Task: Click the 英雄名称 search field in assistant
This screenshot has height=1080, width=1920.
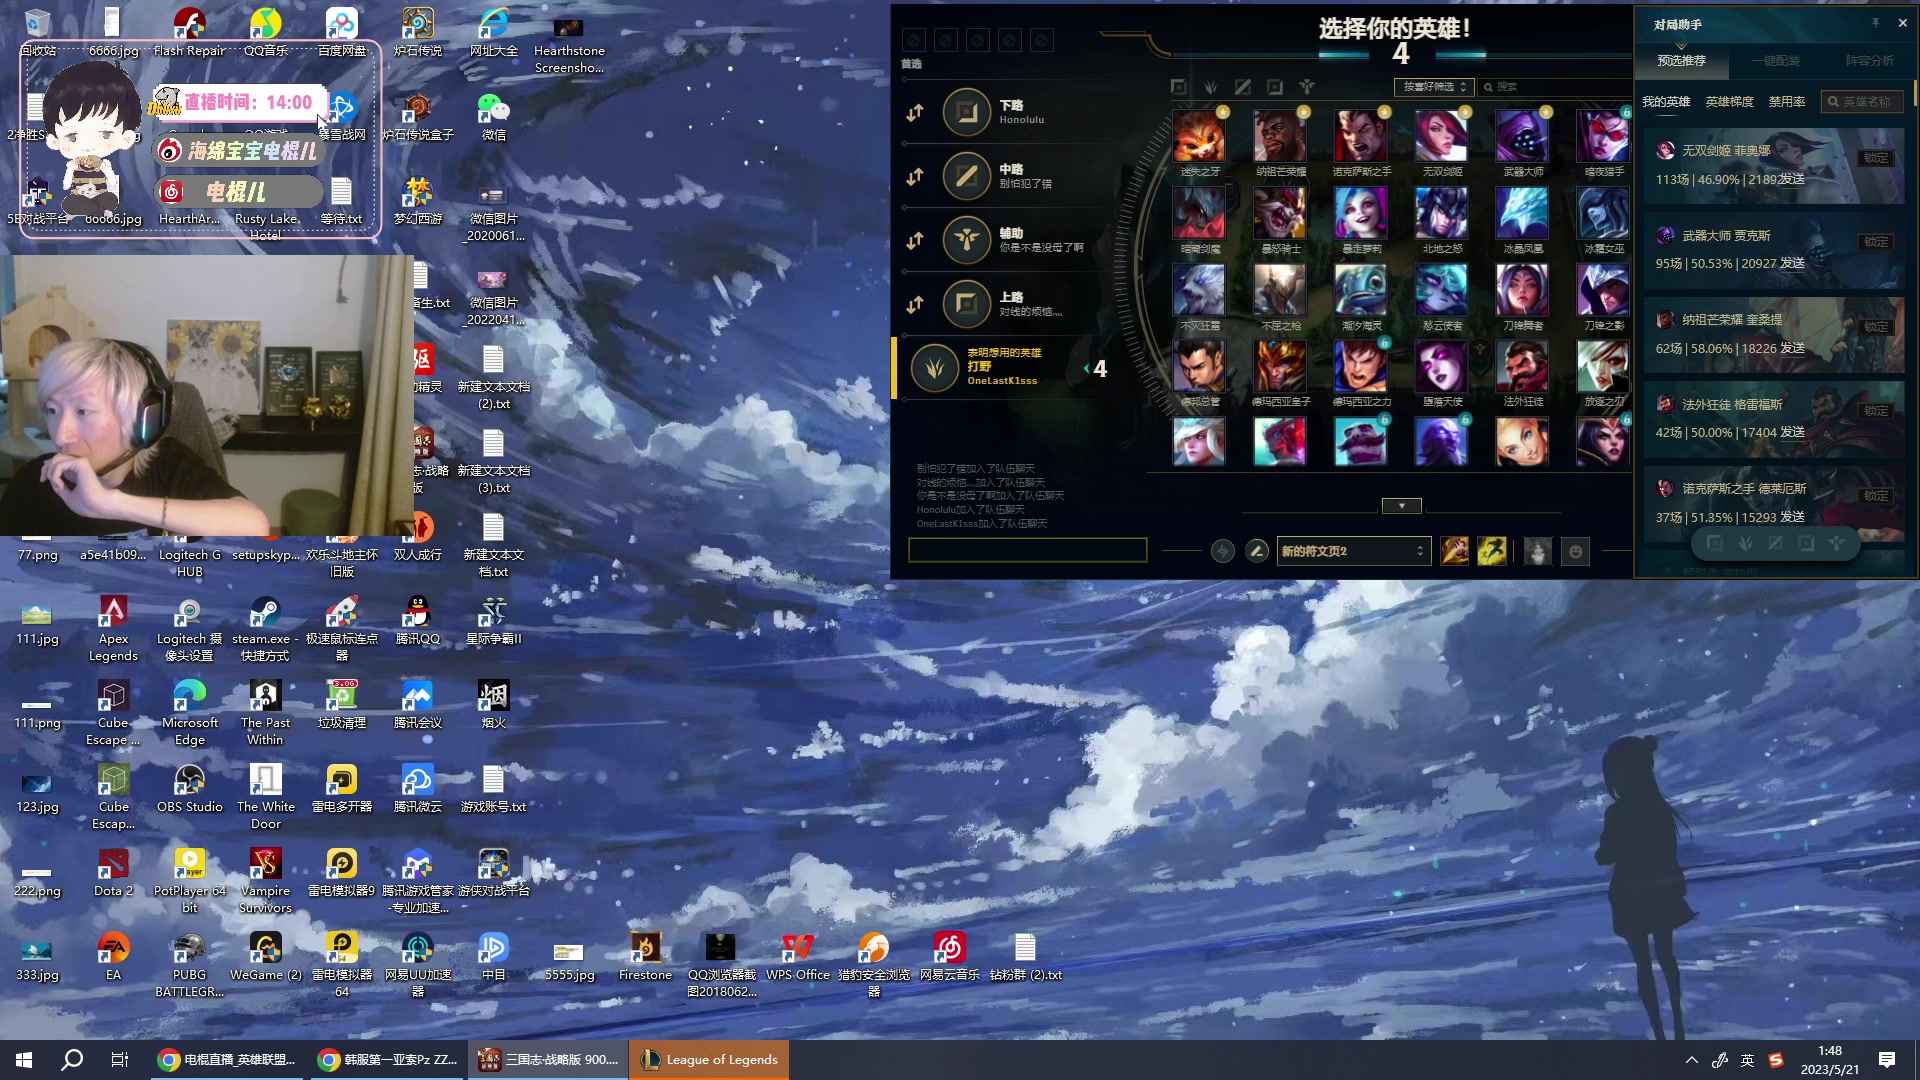Action: pos(1861,102)
